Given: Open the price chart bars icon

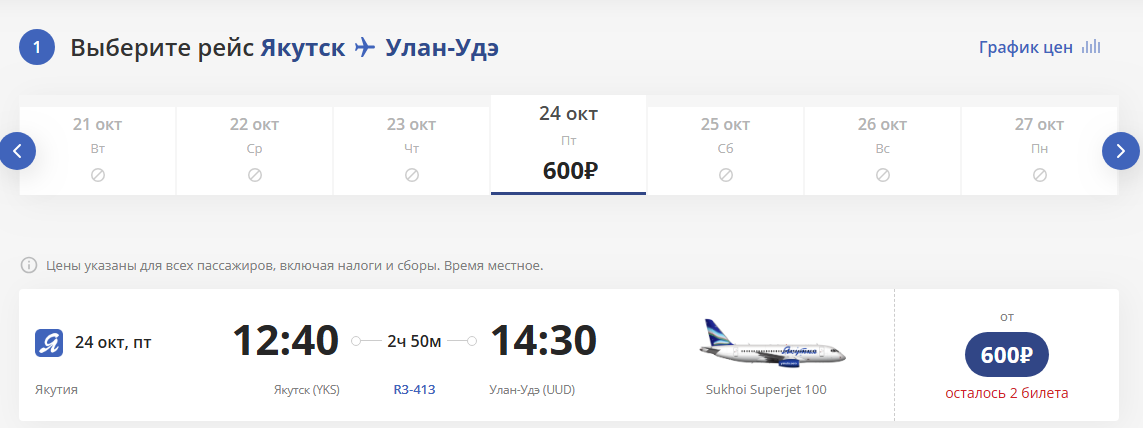Looking at the screenshot, I should click(x=1091, y=47).
